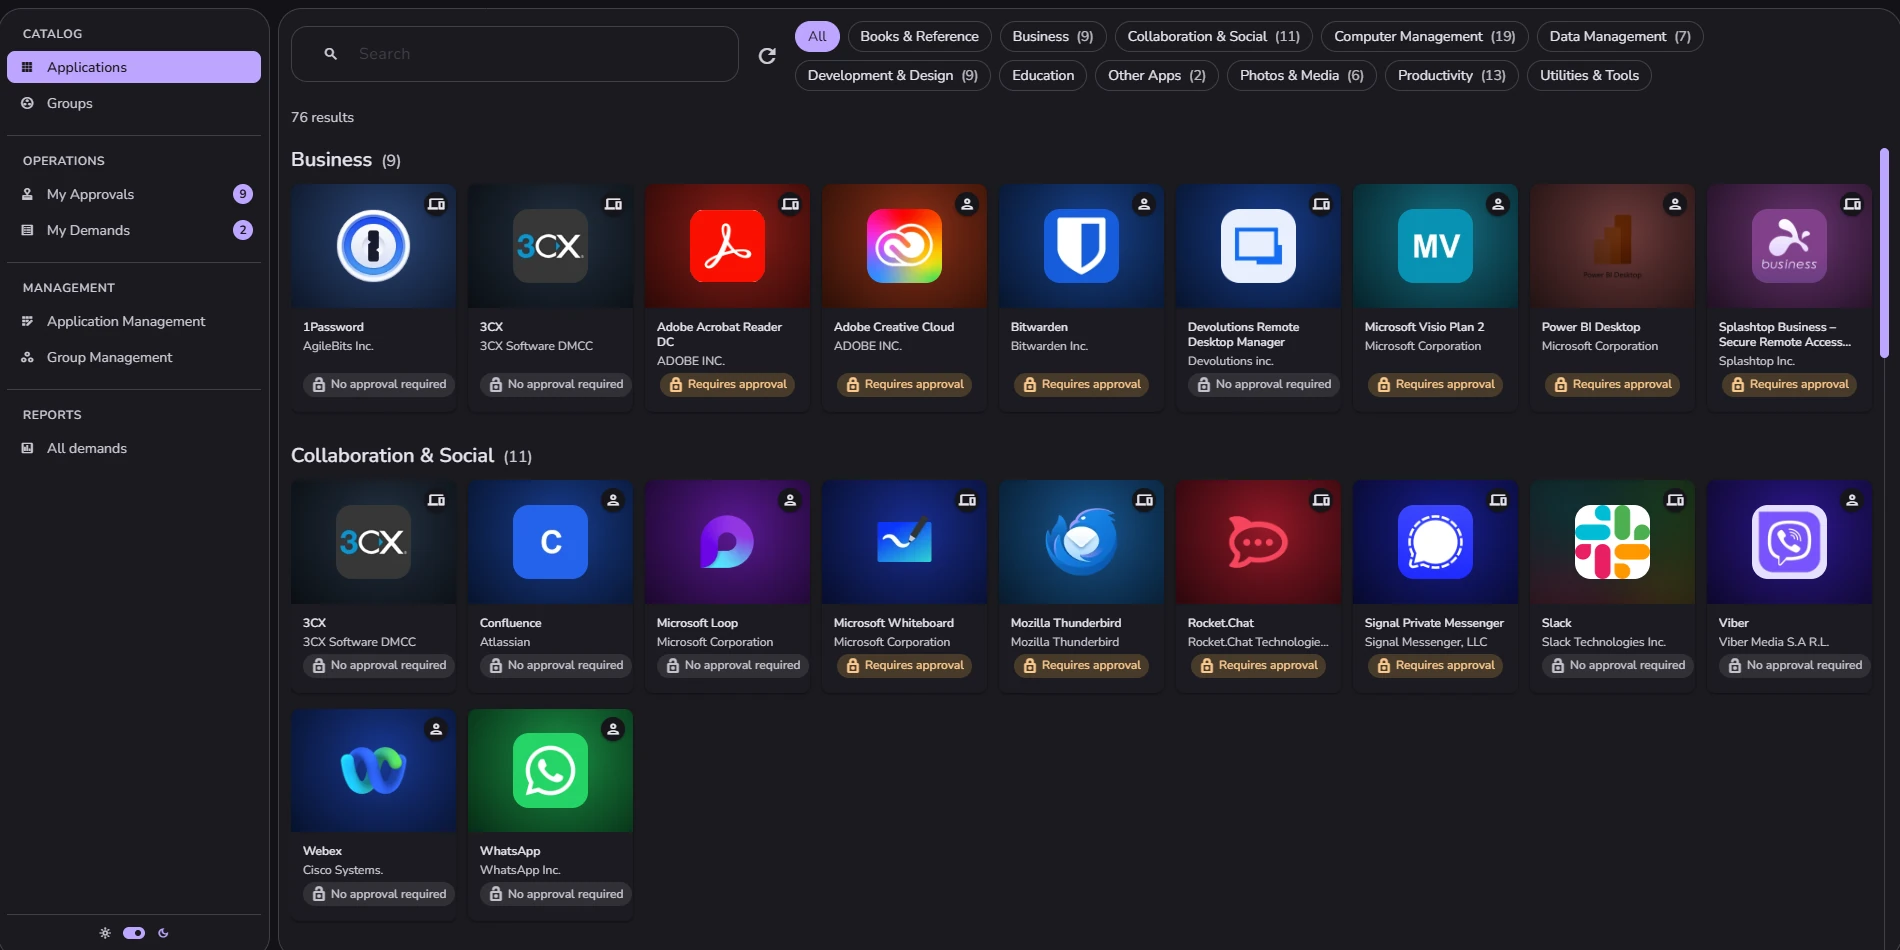
Task: Open My Demands in sidebar
Action: pyautogui.click(x=134, y=230)
